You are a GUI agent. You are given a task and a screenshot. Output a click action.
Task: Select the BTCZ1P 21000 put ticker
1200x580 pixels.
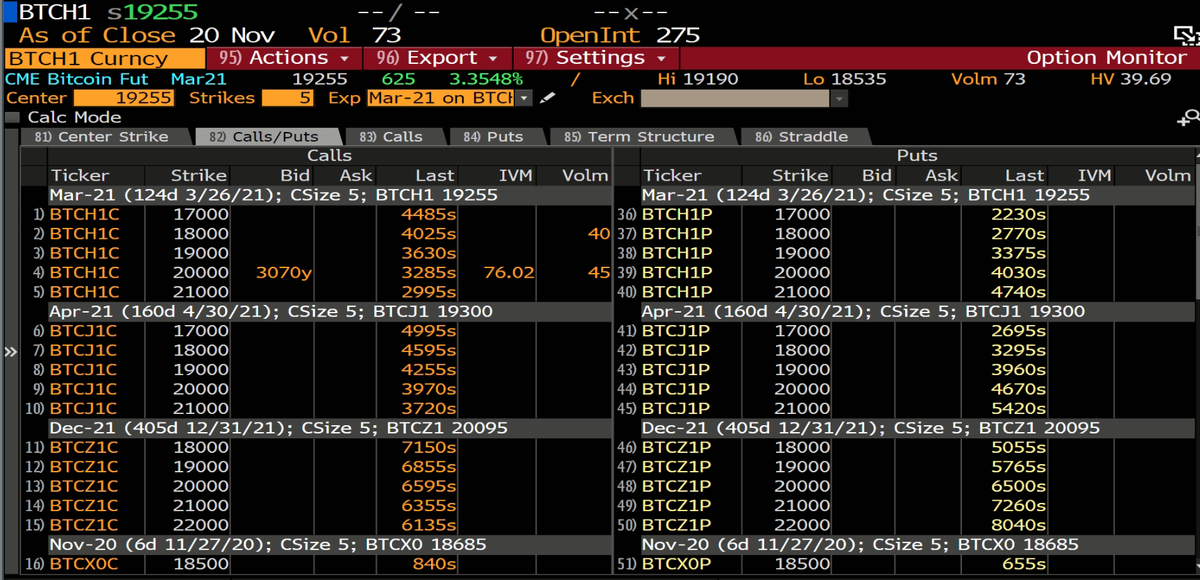pos(676,505)
